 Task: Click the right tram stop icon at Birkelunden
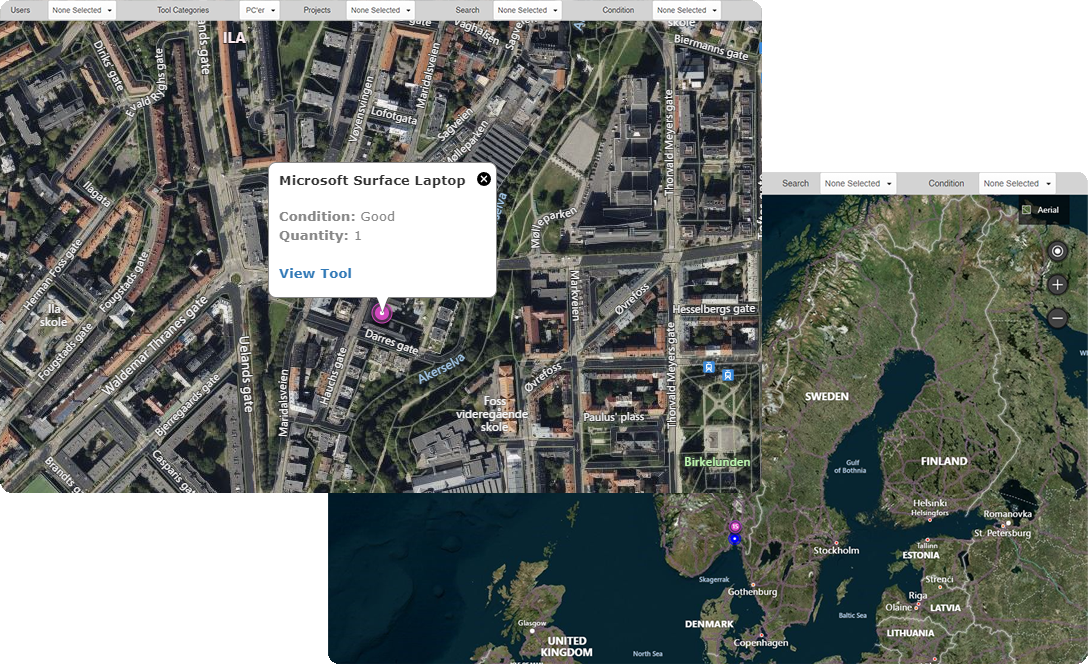click(x=727, y=375)
